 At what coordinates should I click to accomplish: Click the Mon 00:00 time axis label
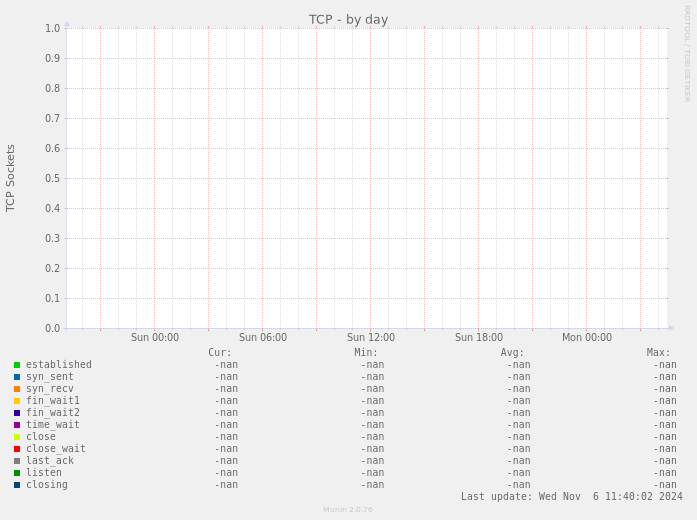tap(586, 338)
